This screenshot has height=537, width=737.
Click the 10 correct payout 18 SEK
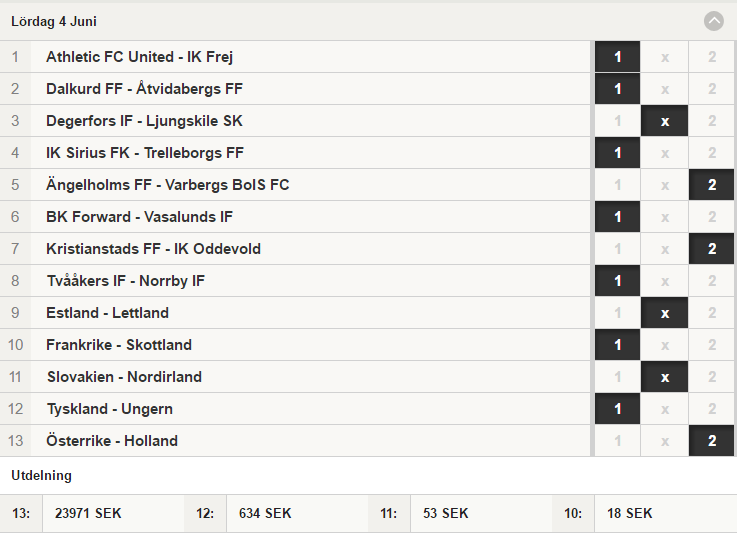(x=629, y=513)
